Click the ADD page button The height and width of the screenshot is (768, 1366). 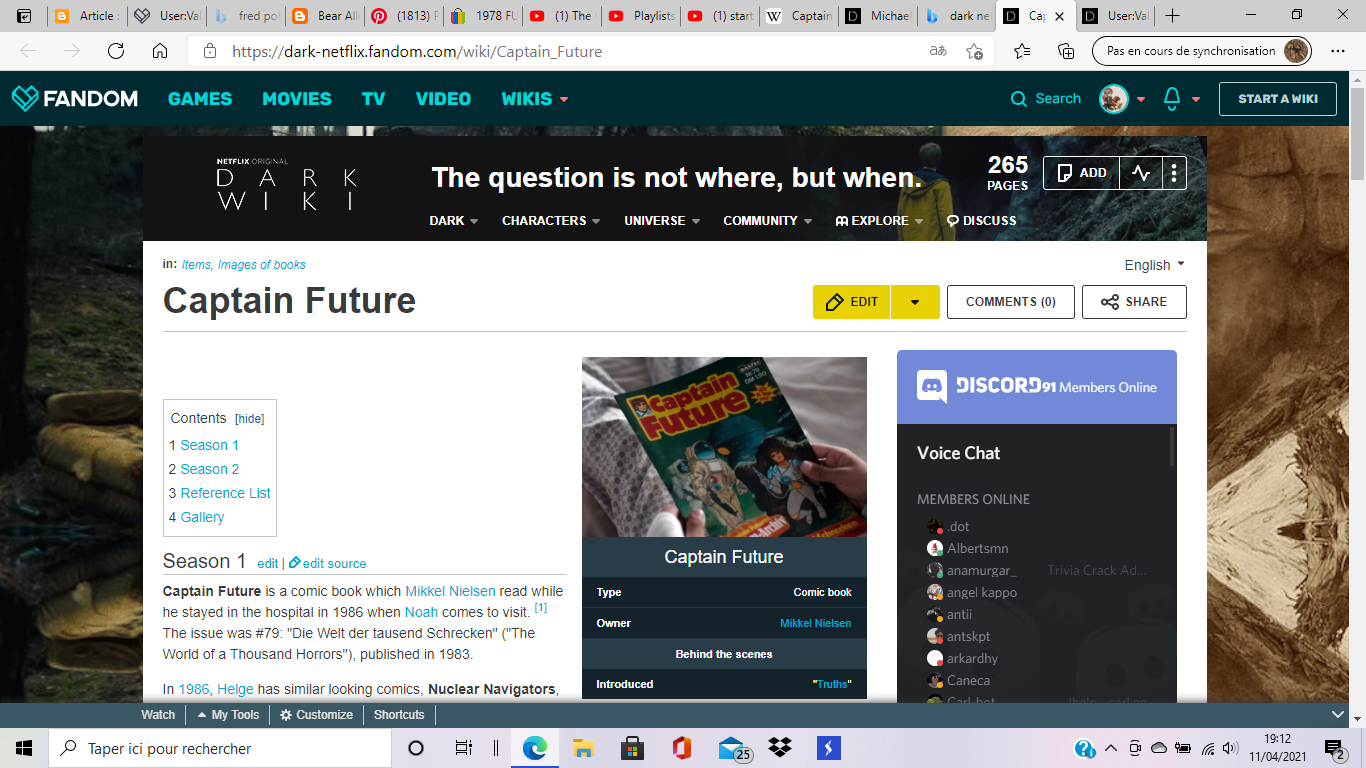pos(1081,173)
